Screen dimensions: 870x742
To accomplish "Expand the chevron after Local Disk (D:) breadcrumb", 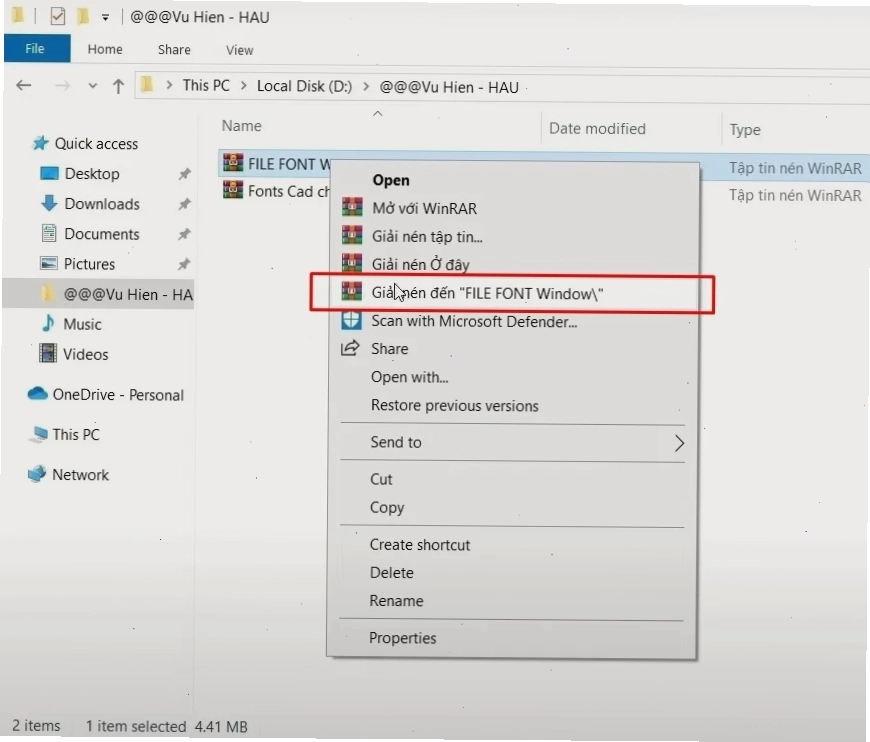I will [x=366, y=87].
